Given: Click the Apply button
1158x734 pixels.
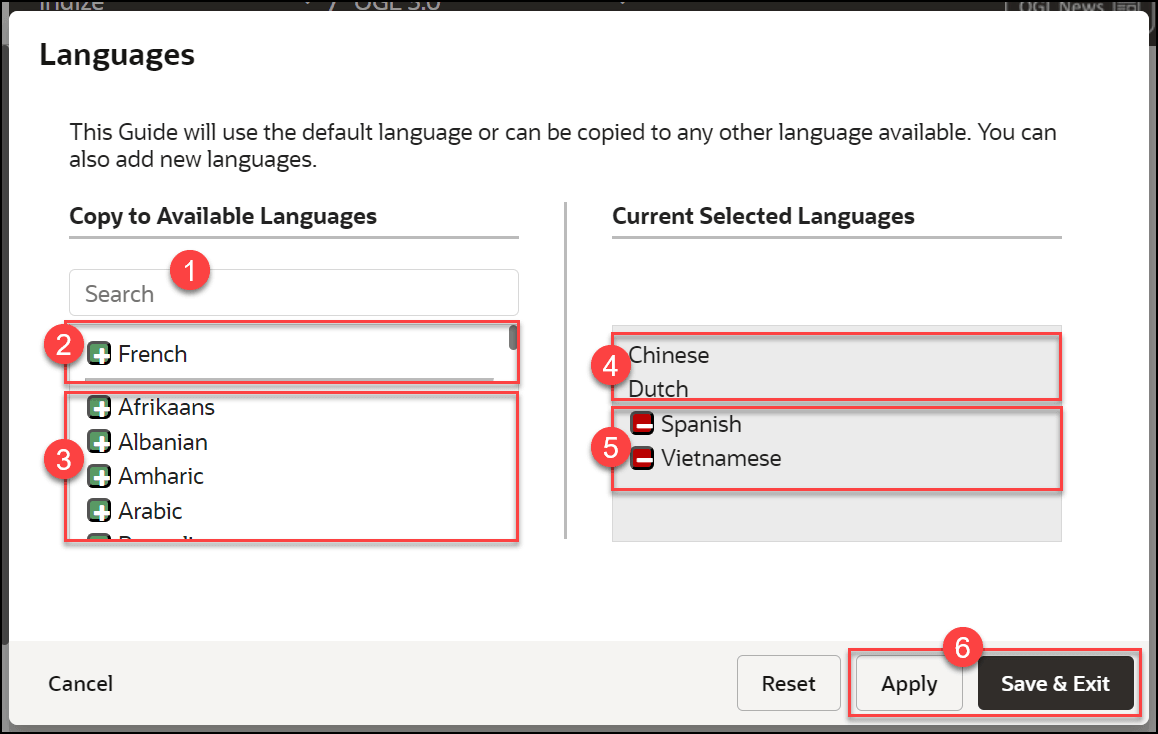Looking at the screenshot, I should pos(908,683).
